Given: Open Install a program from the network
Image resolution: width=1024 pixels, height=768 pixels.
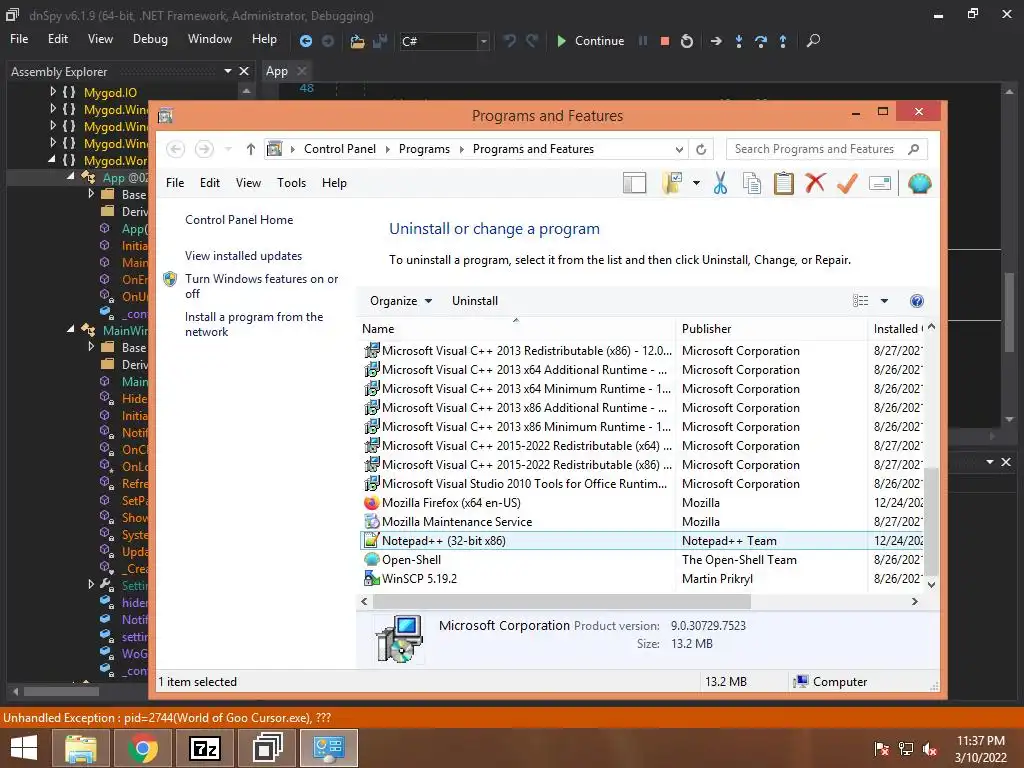Looking at the screenshot, I should [x=254, y=324].
